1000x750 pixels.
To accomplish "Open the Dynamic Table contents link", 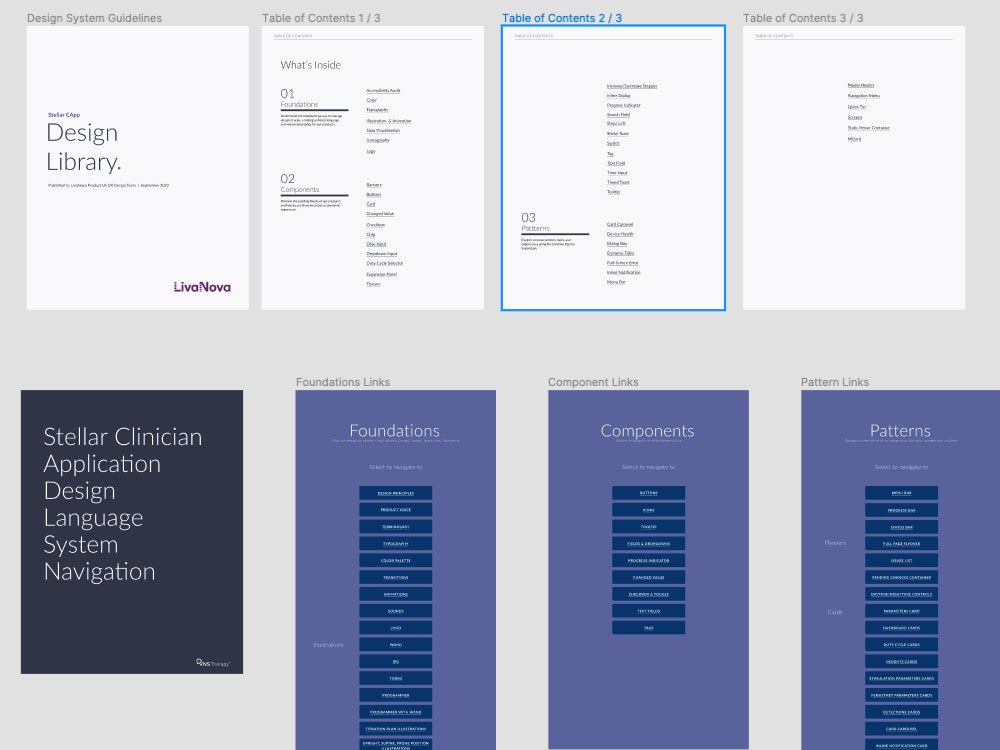I will (620, 253).
